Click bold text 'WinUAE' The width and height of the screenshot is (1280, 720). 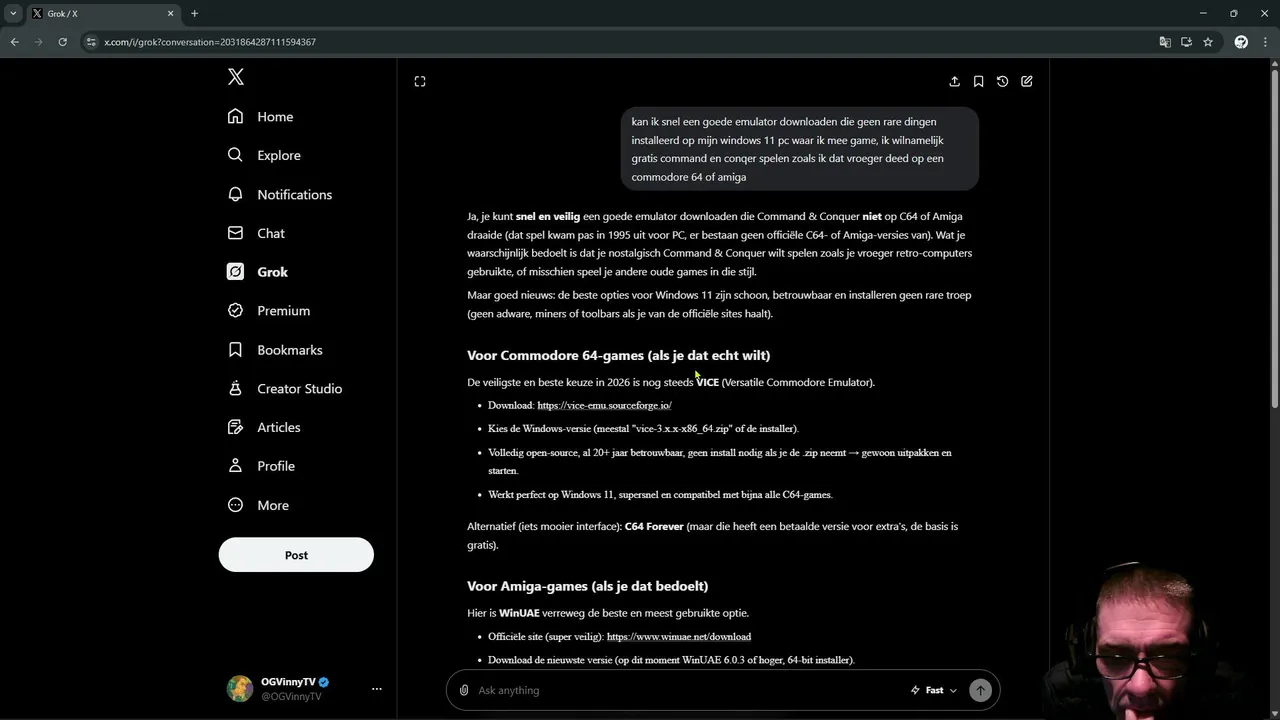(x=519, y=613)
